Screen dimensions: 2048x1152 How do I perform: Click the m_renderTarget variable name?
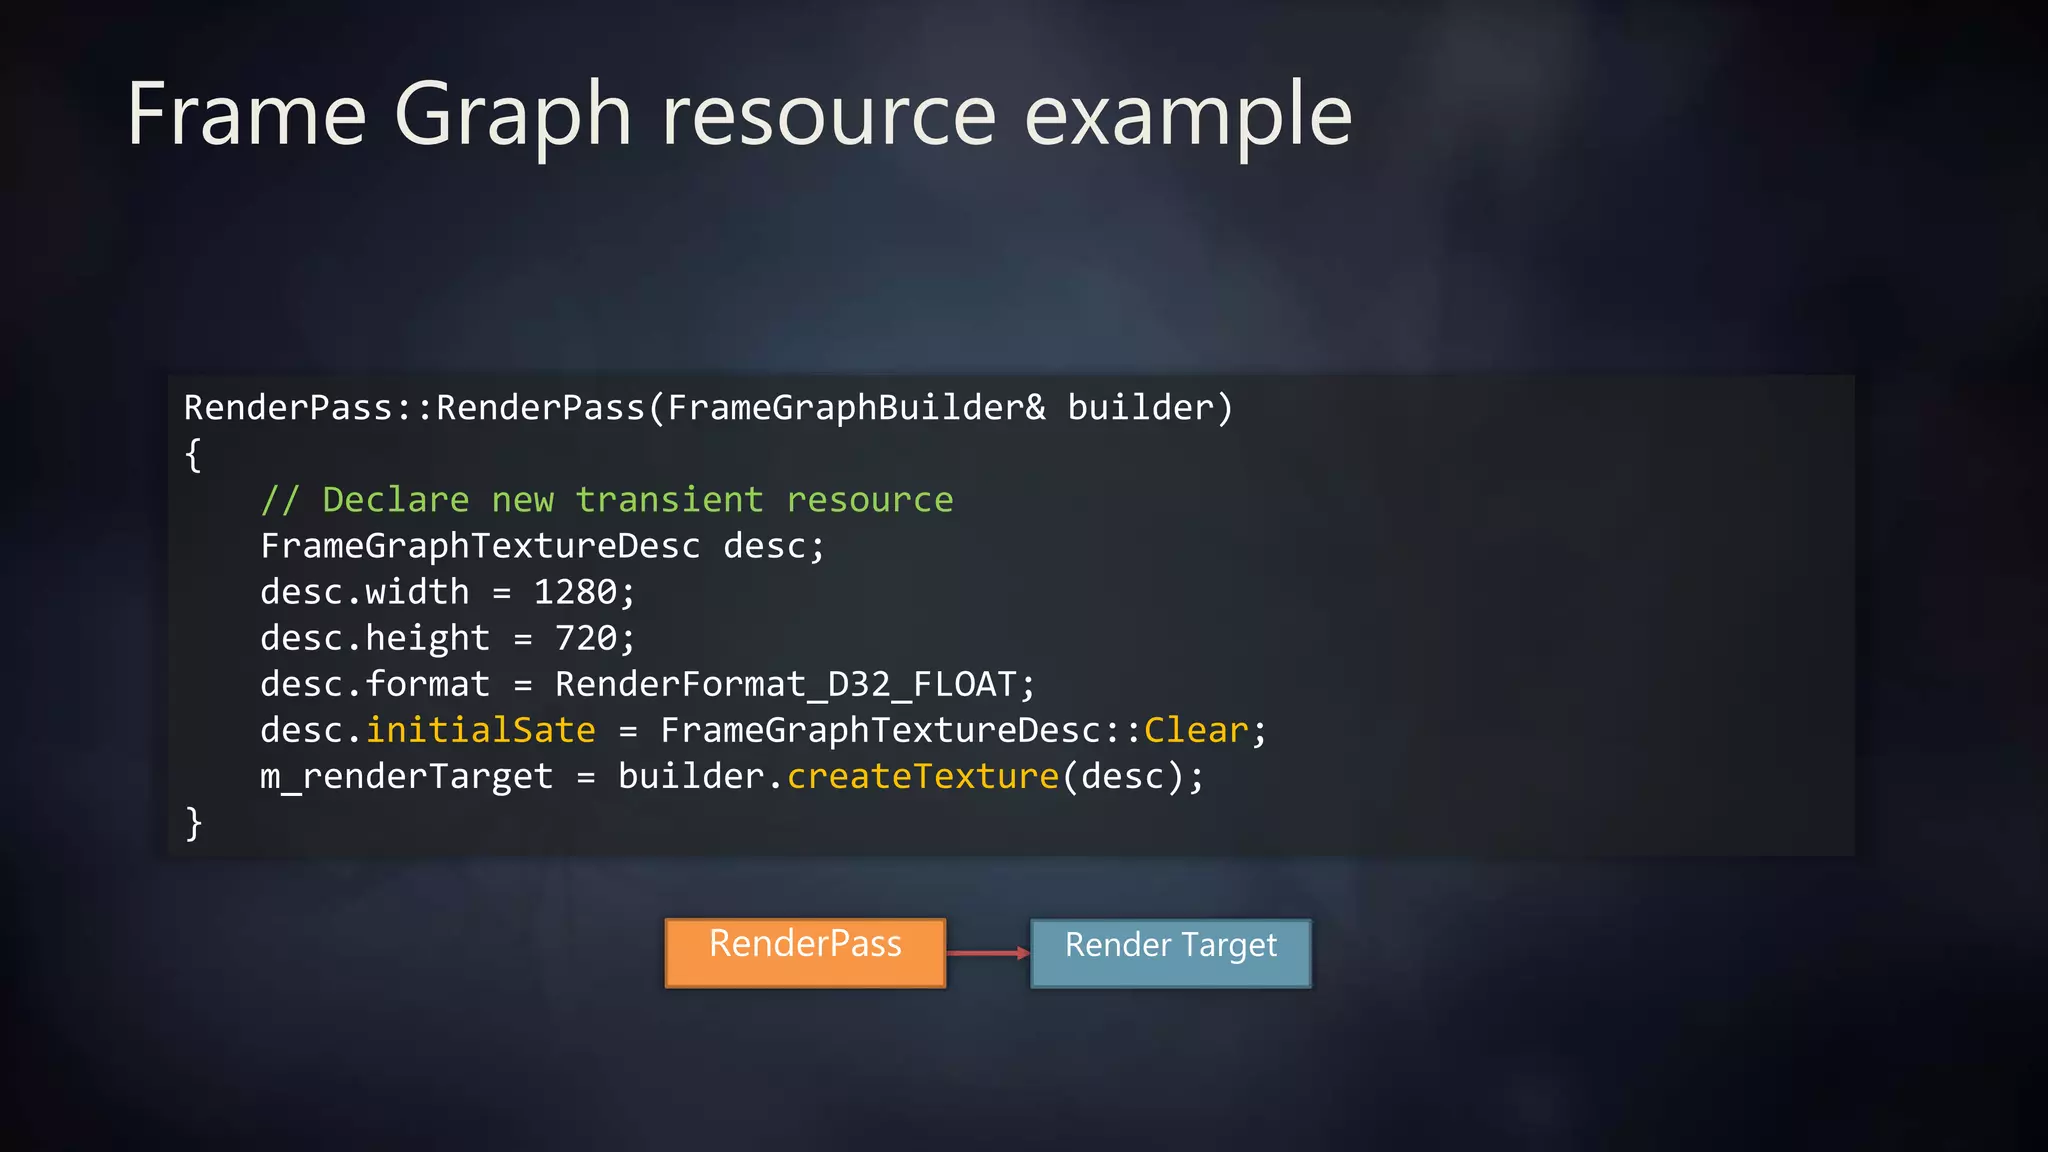[406, 776]
